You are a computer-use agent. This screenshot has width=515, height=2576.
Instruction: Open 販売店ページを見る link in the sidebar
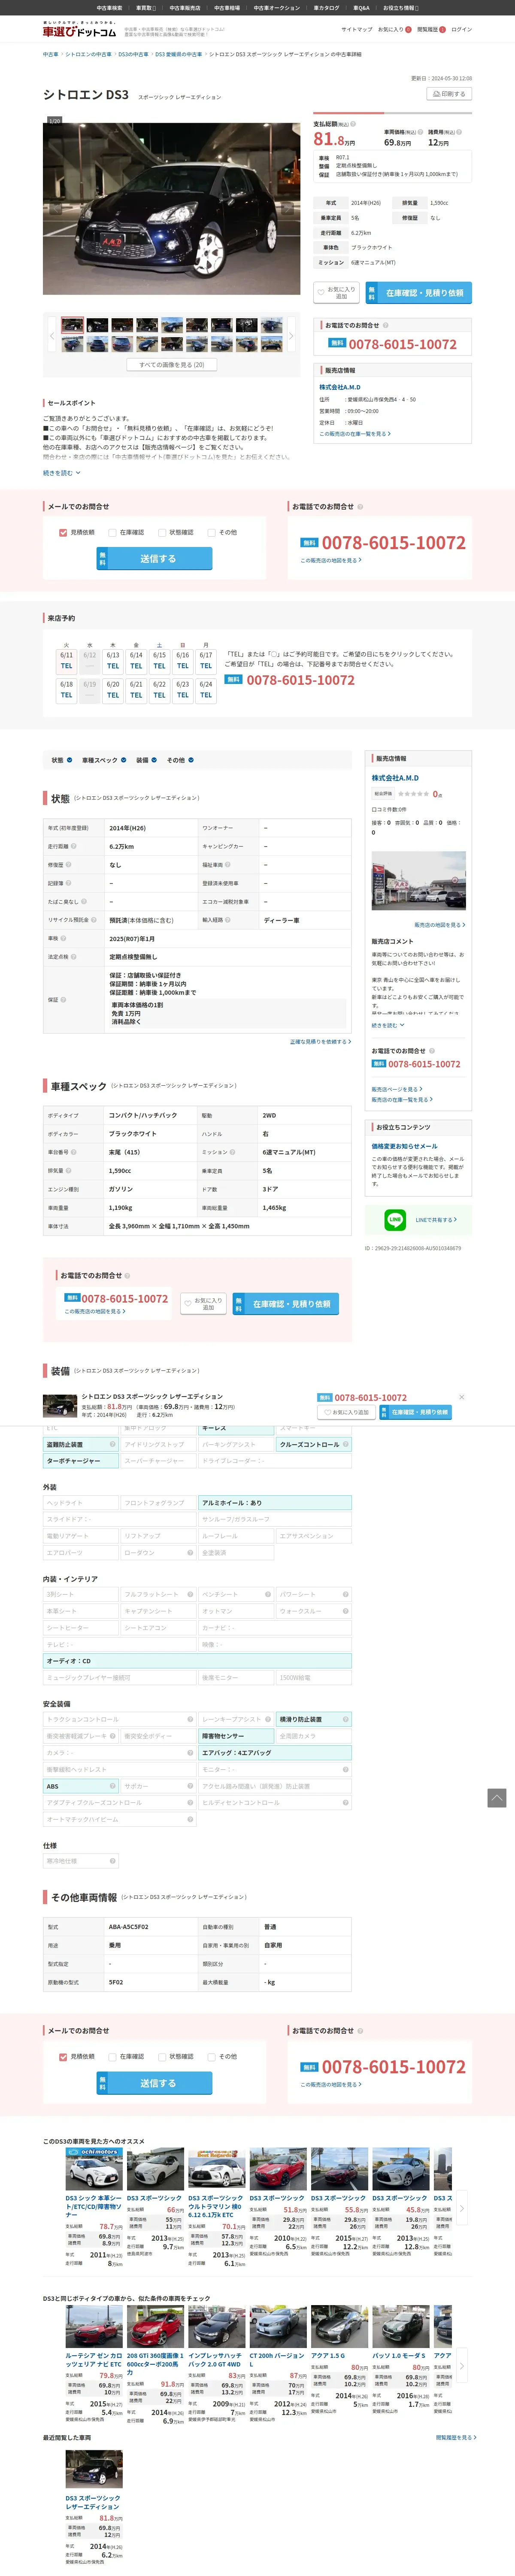[x=397, y=1088]
